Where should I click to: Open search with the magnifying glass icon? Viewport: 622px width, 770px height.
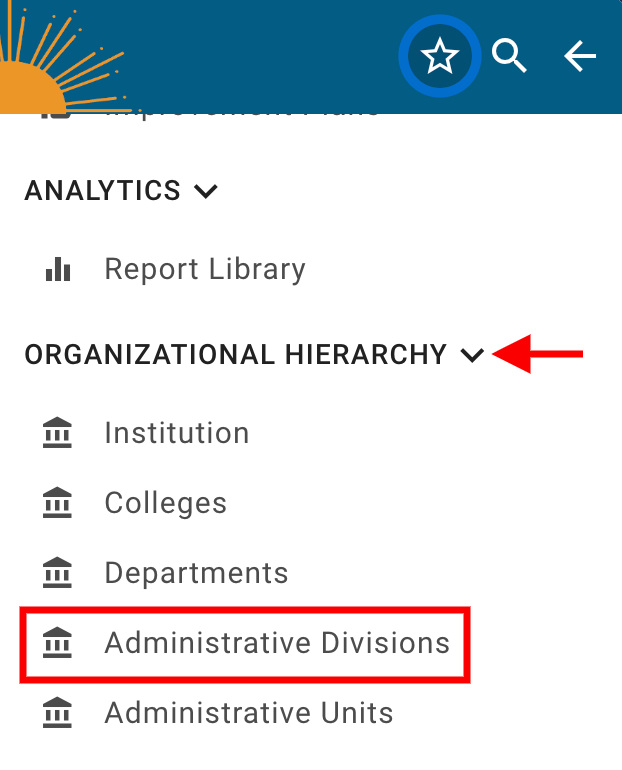[x=510, y=58]
